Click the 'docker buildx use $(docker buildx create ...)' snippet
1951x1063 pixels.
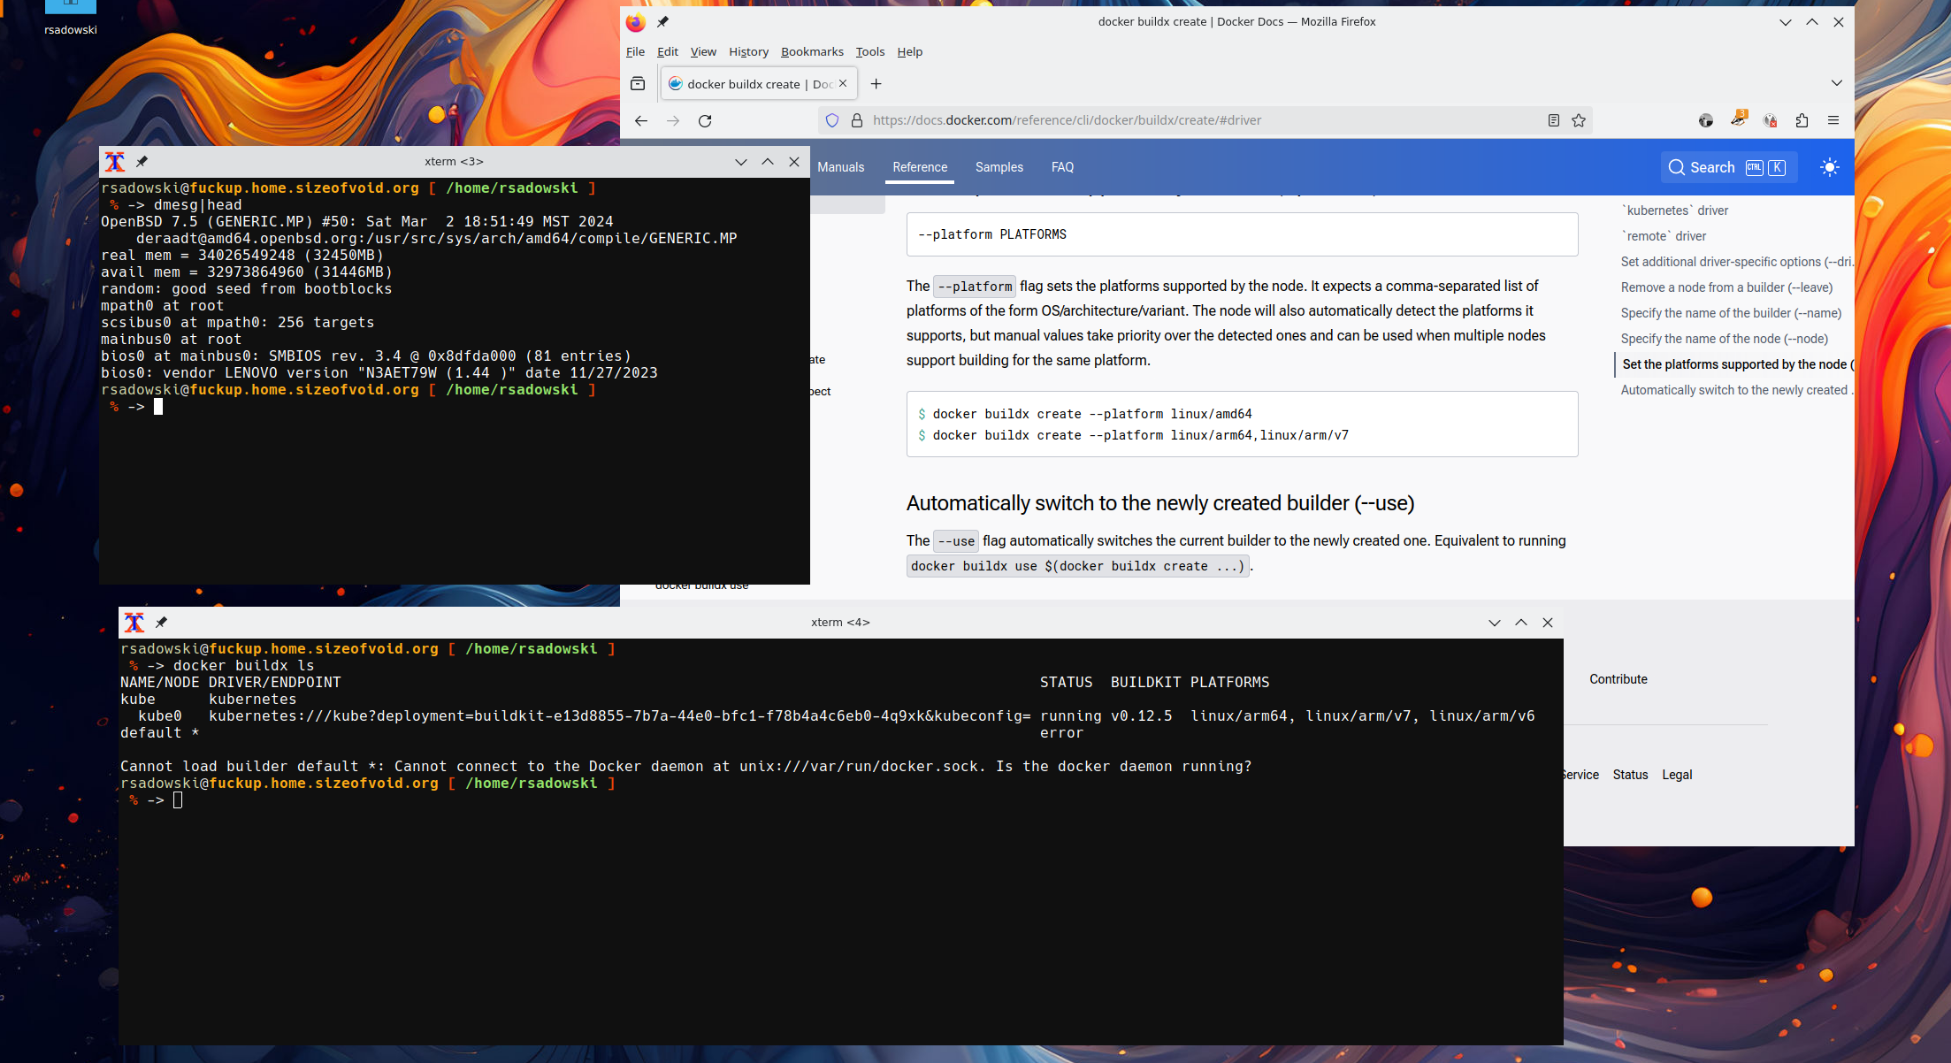click(1078, 566)
